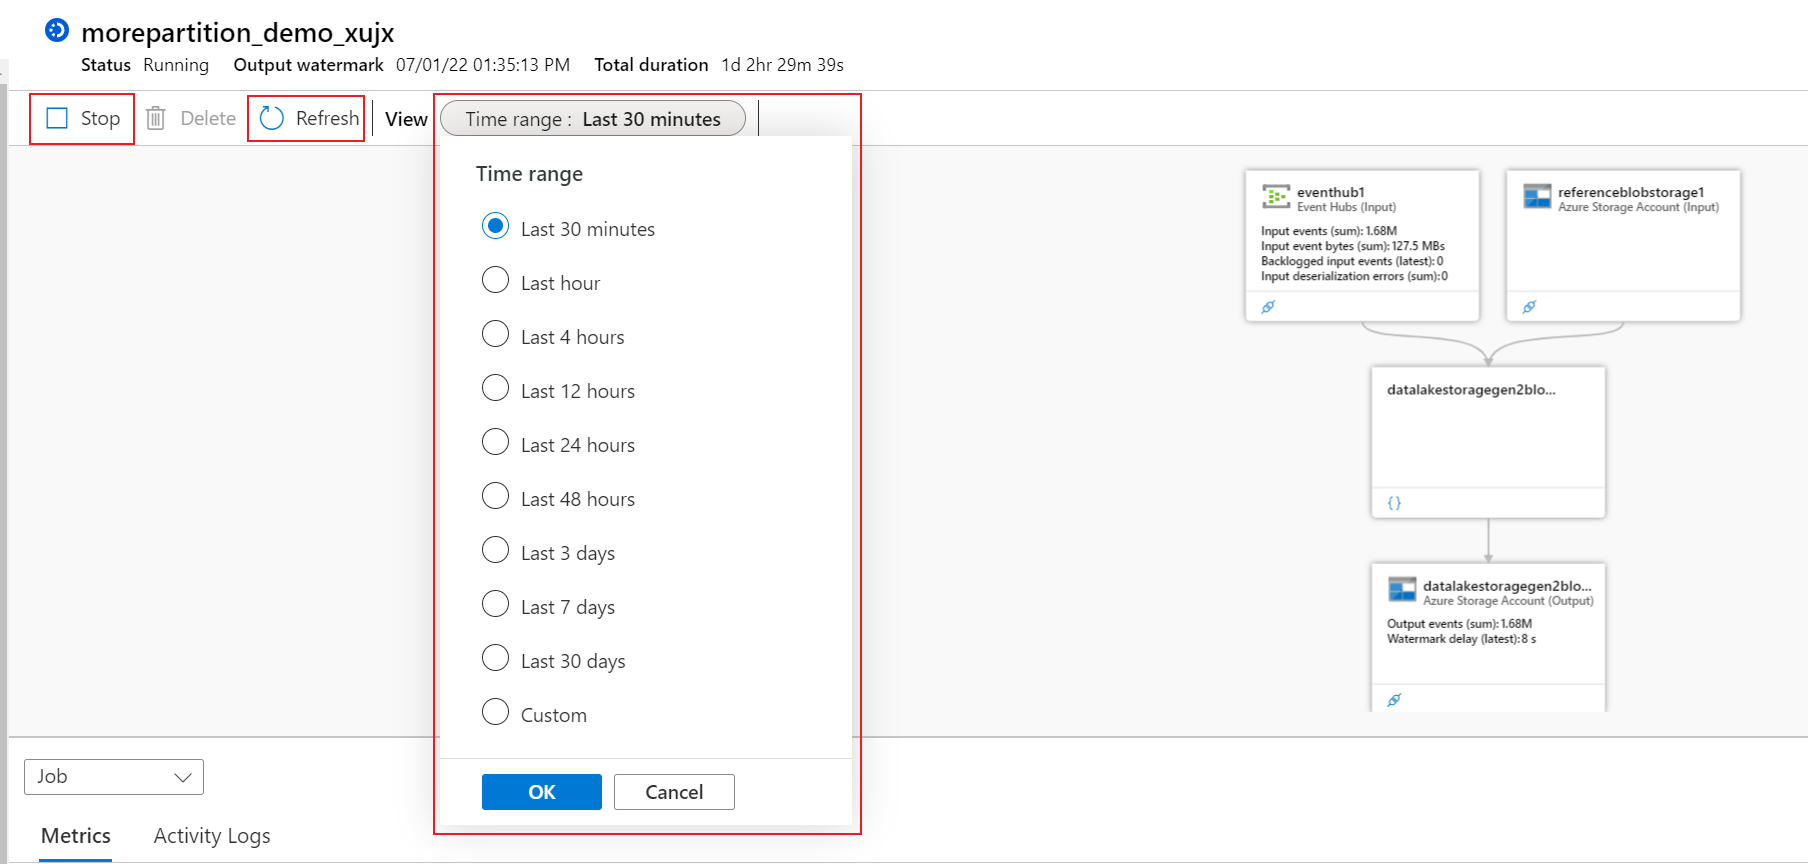
Task: Click the Refresh circular arrow icon
Action: coord(272,118)
